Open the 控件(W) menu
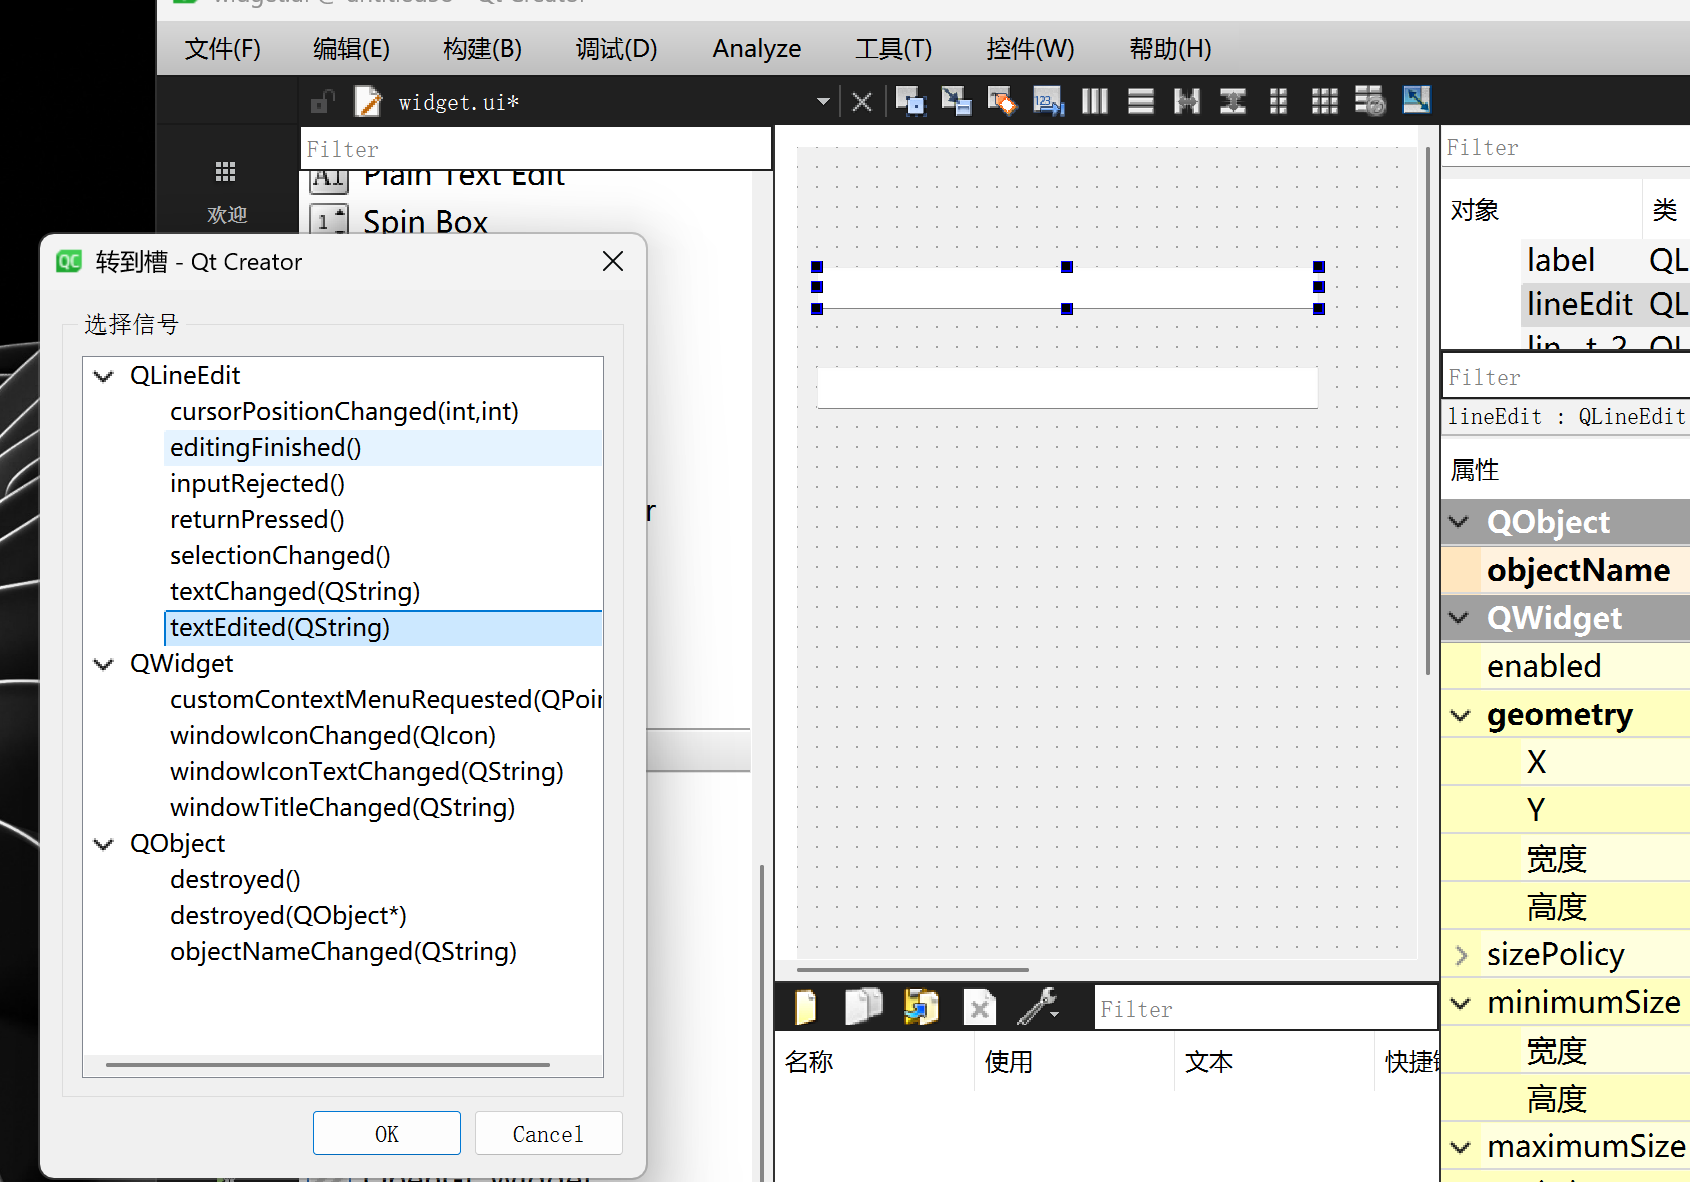 tap(1030, 49)
